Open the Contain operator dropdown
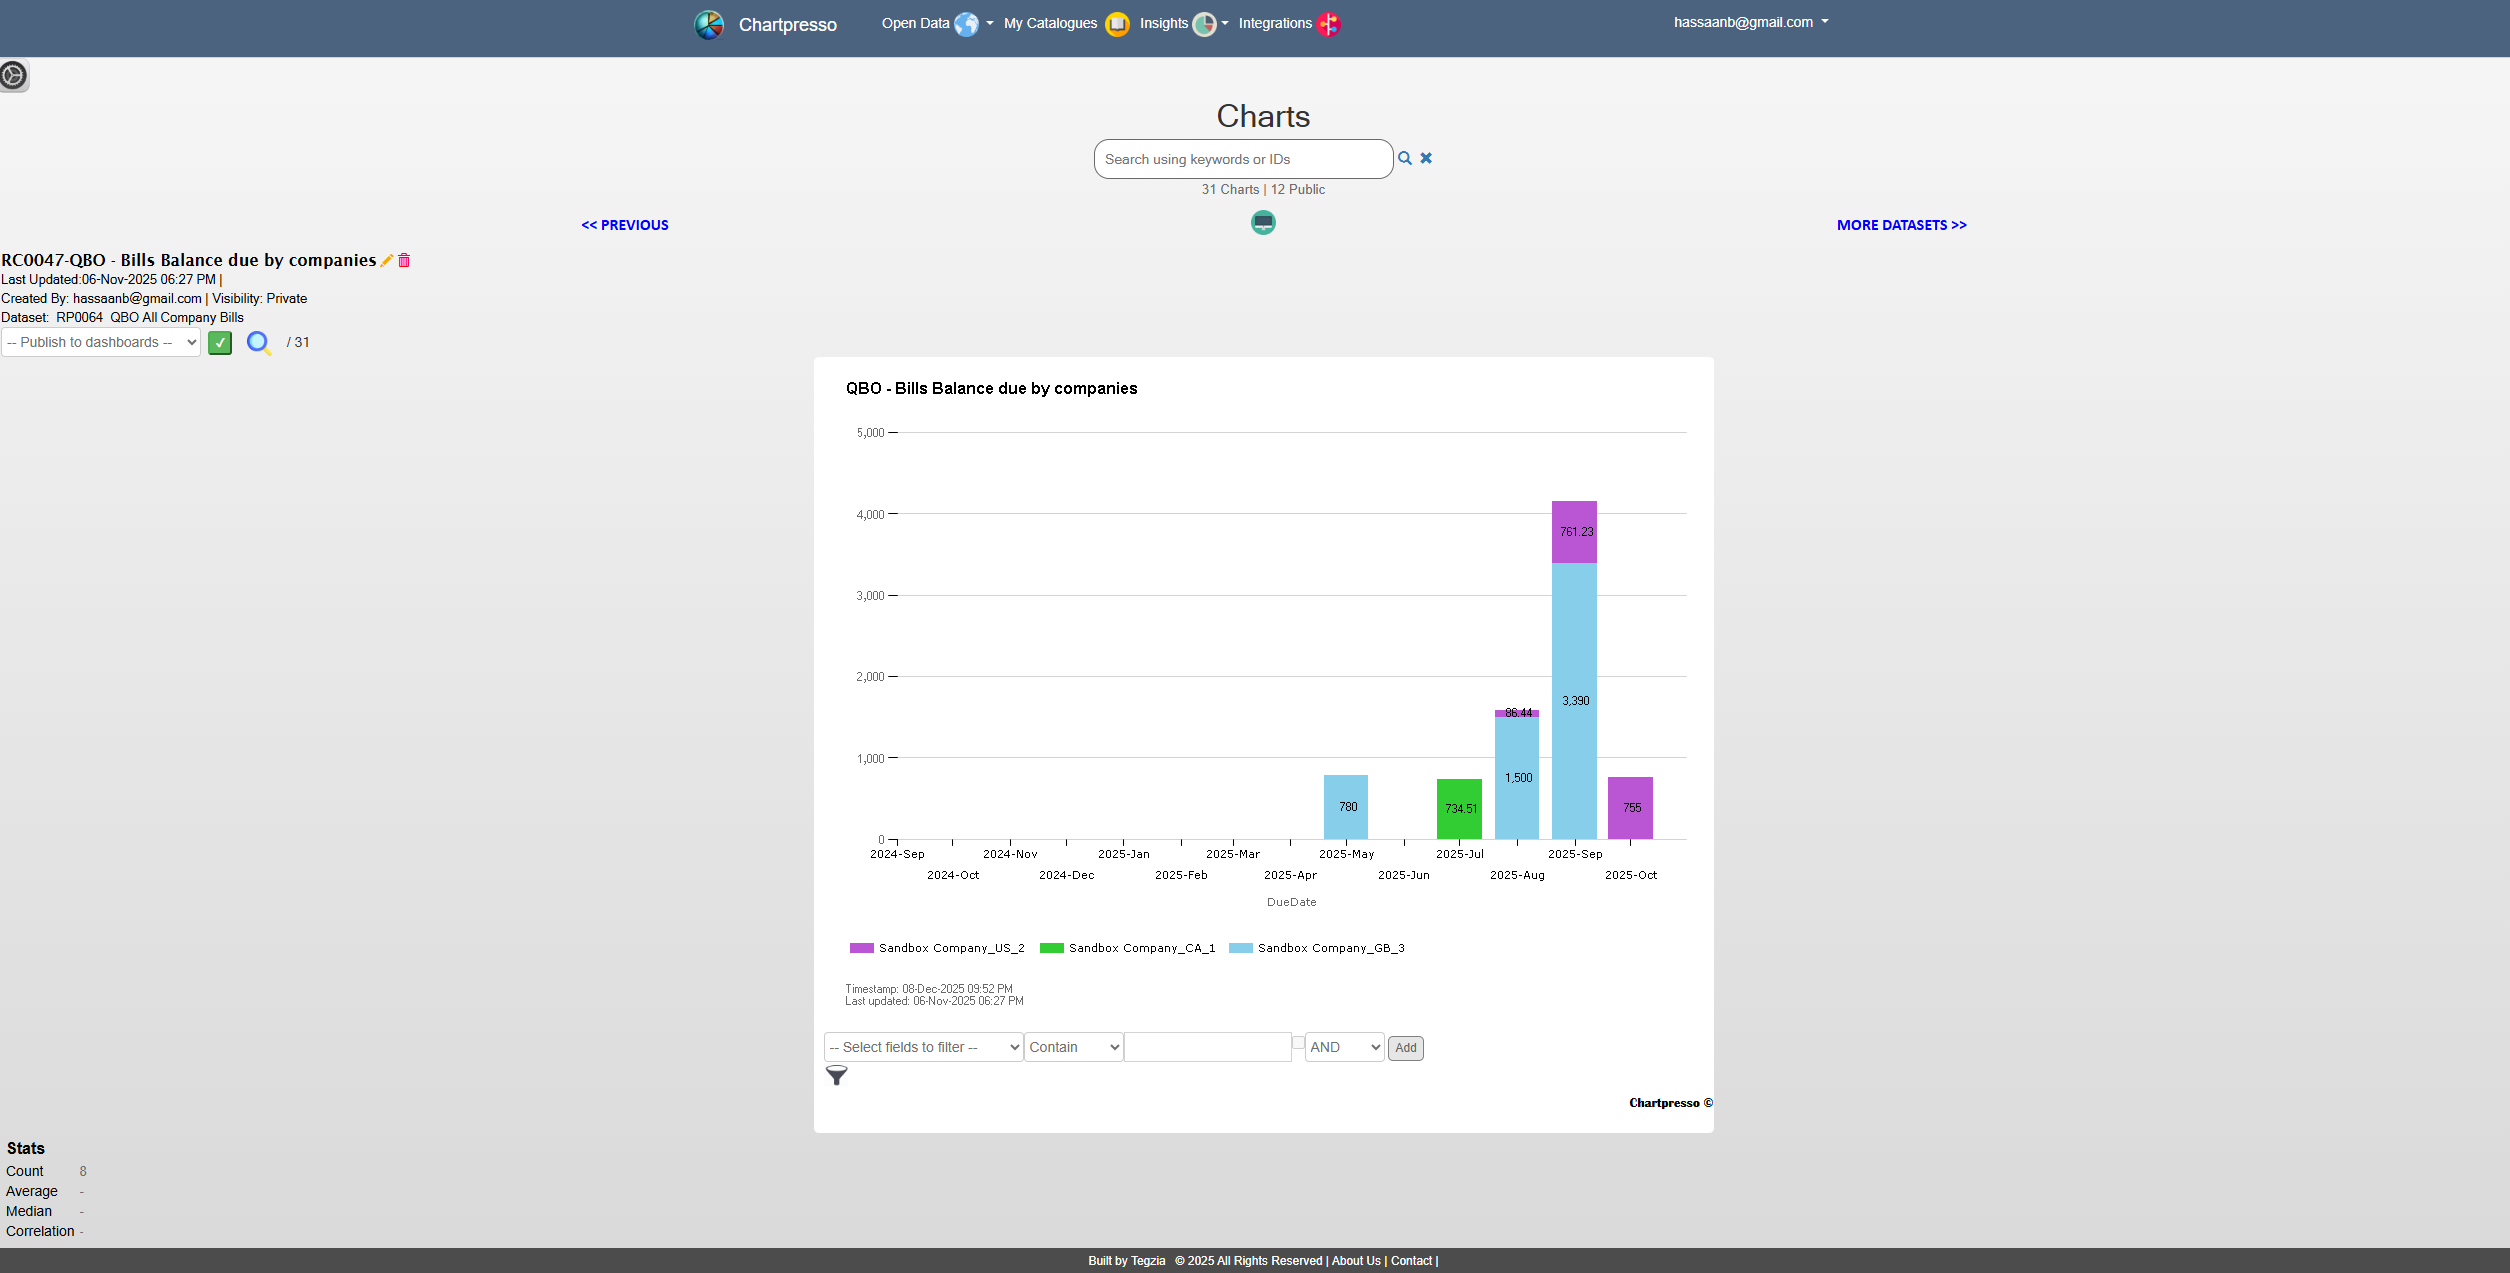 1073,1047
